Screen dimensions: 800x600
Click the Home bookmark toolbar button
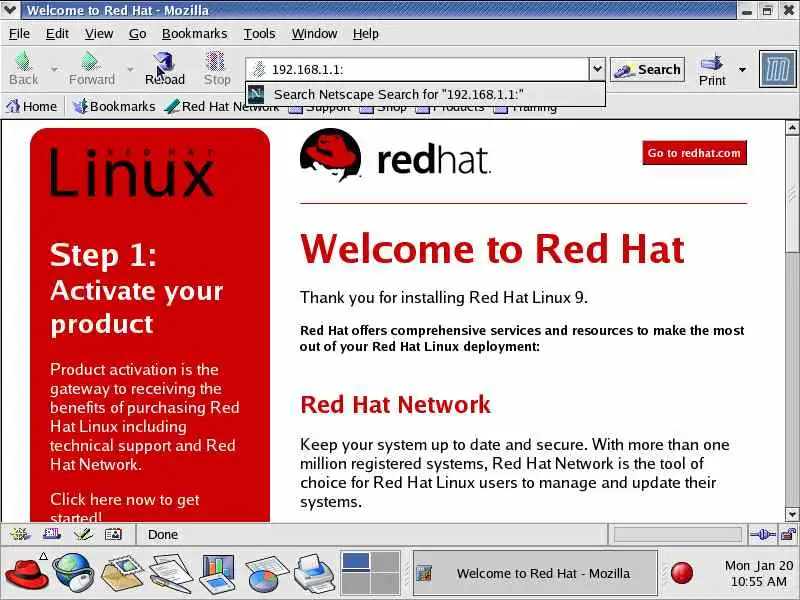tap(32, 107)
